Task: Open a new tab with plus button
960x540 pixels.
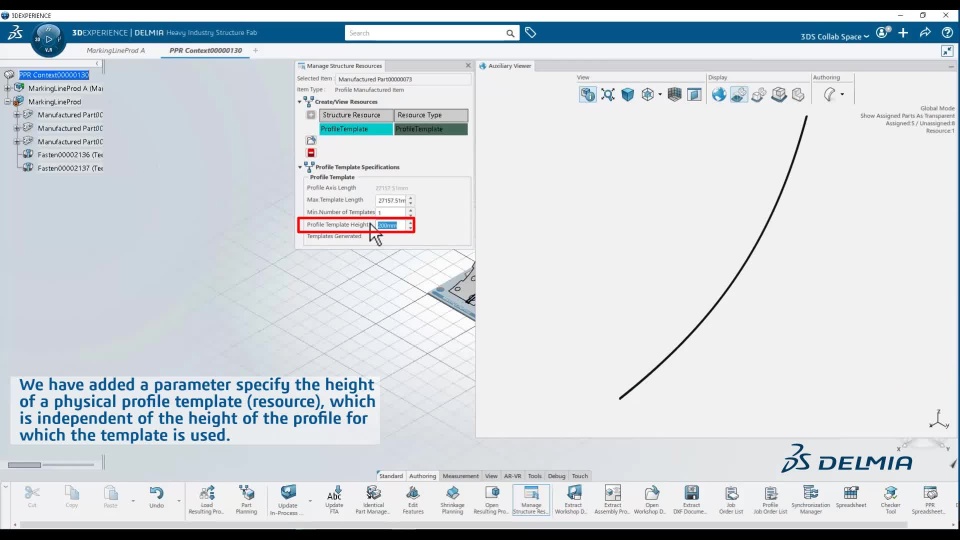Action: (x=255, y=50)
